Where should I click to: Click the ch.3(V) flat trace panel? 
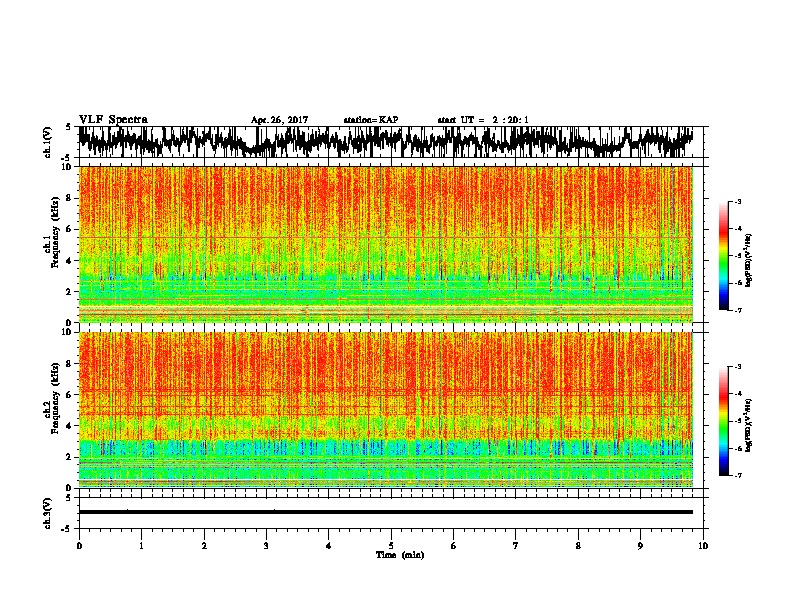pyautogui.click(x=391, y=513)
